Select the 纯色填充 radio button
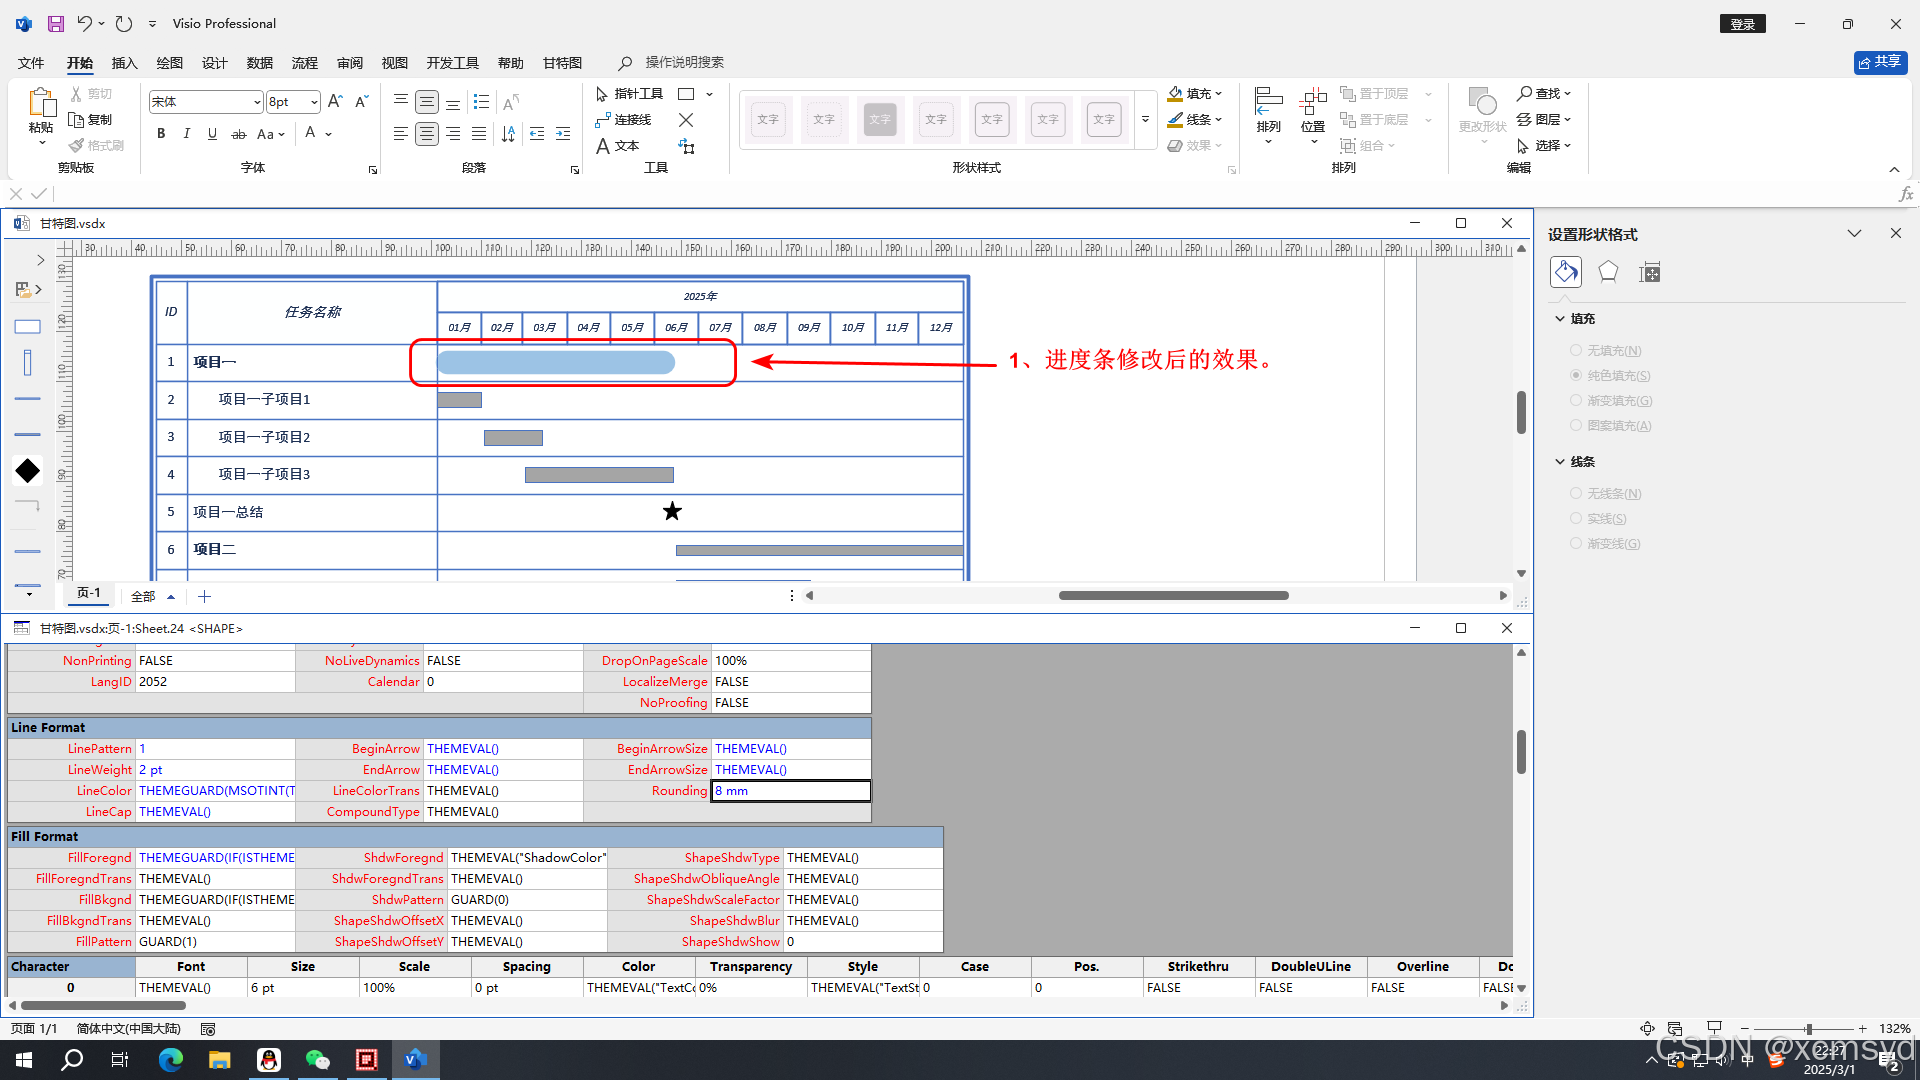The image size is (1920, 1080). (x=1576, y=375)
